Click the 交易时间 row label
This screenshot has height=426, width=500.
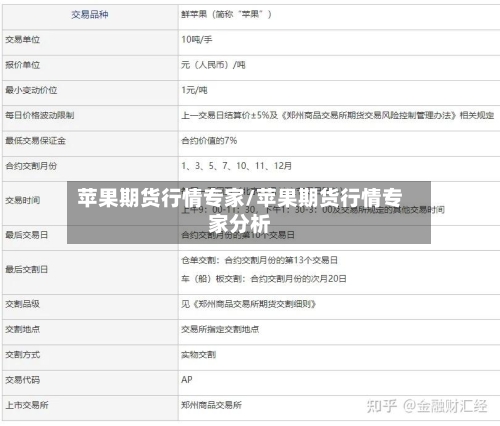[23, 200]
